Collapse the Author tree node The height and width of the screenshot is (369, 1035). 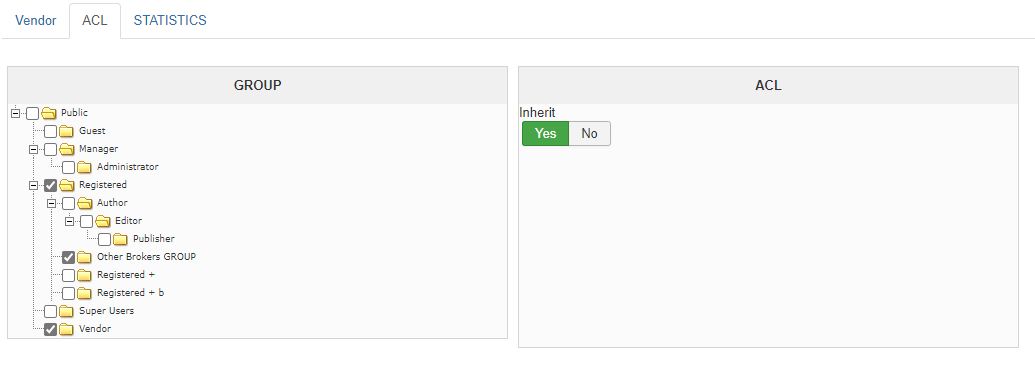[51, 203]
